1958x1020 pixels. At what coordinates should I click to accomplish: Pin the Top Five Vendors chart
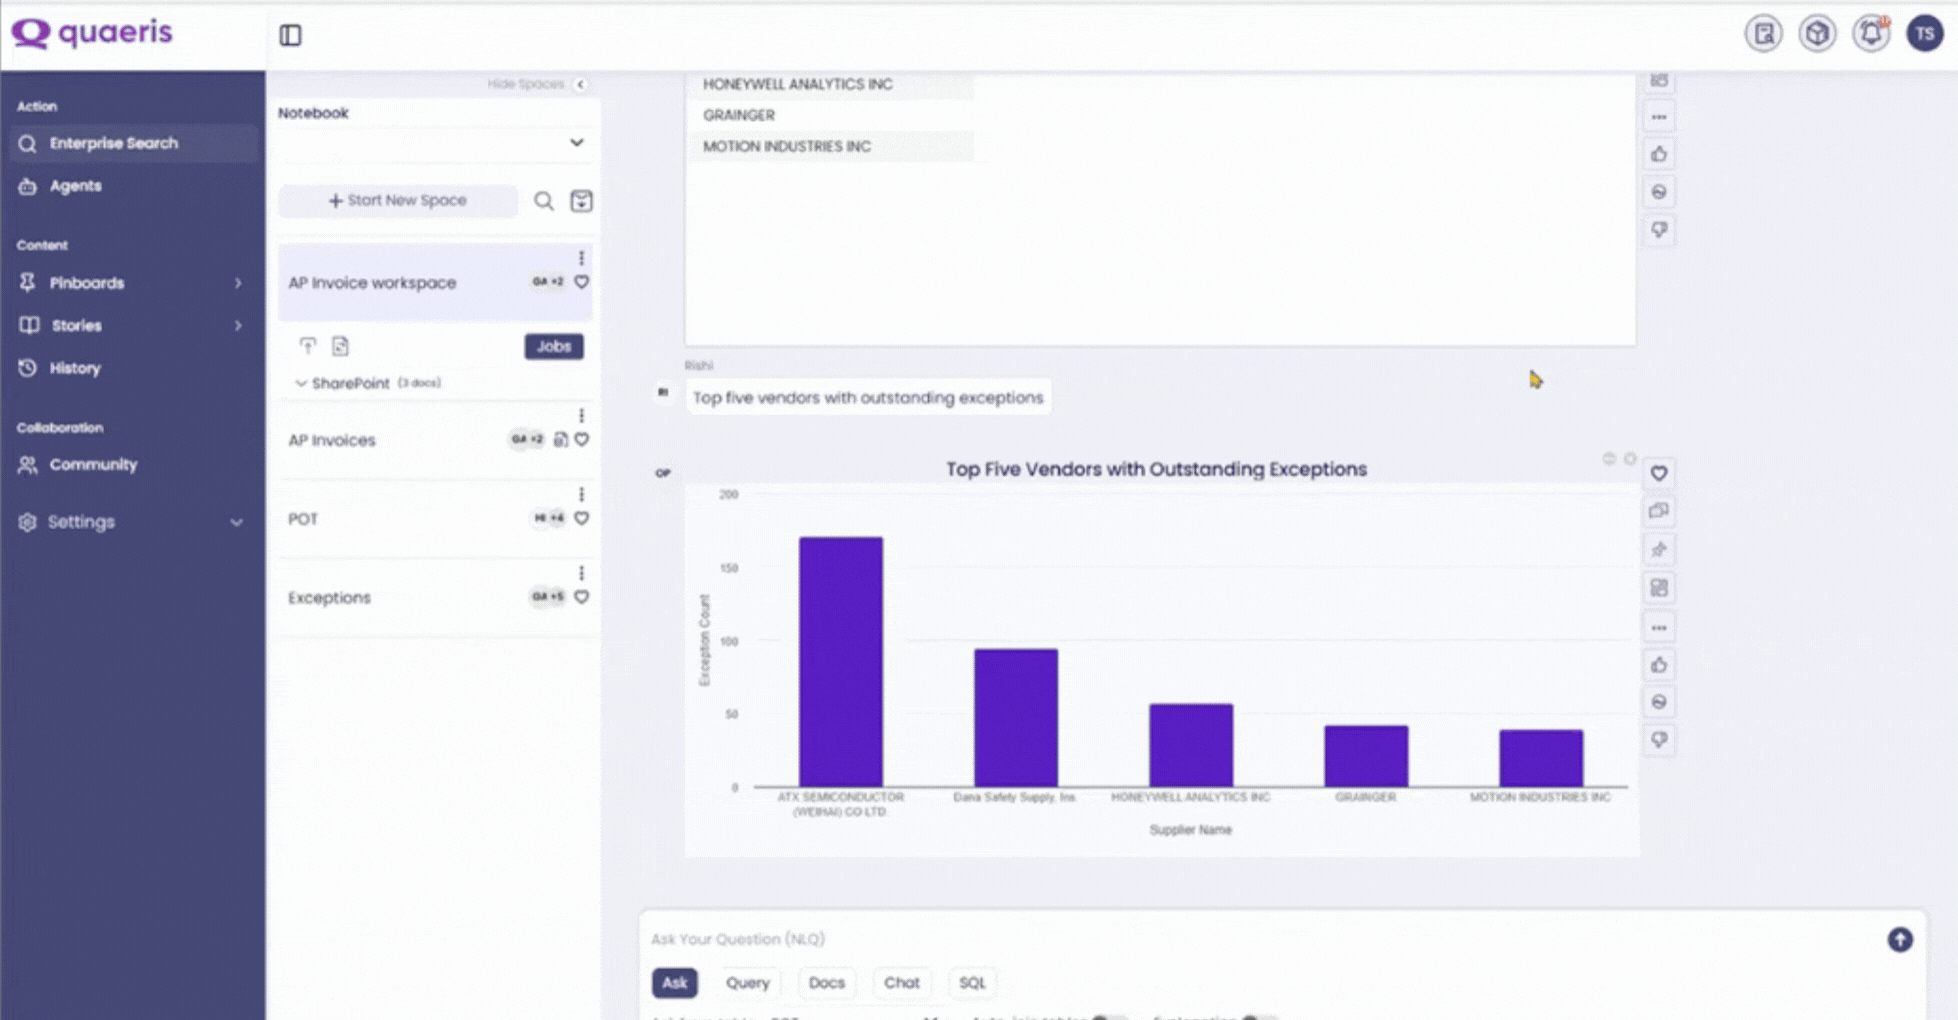click(x=1659, y=550)
